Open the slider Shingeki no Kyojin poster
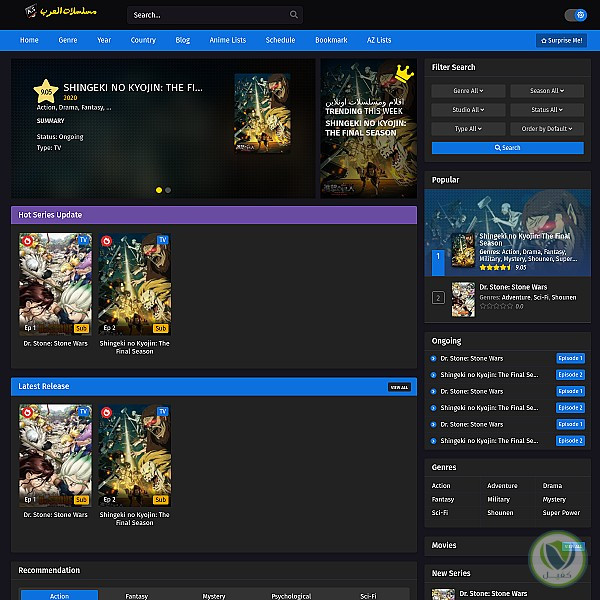Viewport: 600px width, 600px height. [x=262, y=113]
